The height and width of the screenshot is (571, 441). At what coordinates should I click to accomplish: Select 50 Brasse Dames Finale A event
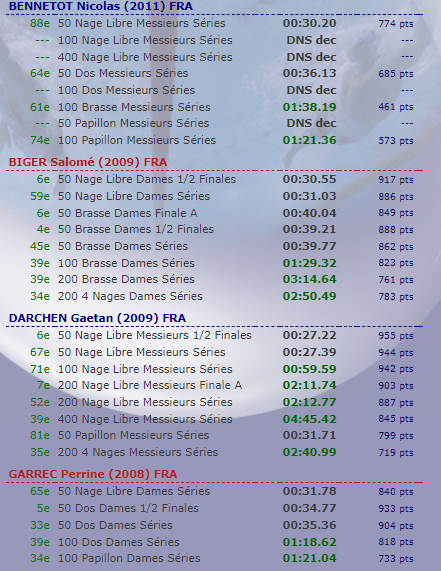[127, 213]
